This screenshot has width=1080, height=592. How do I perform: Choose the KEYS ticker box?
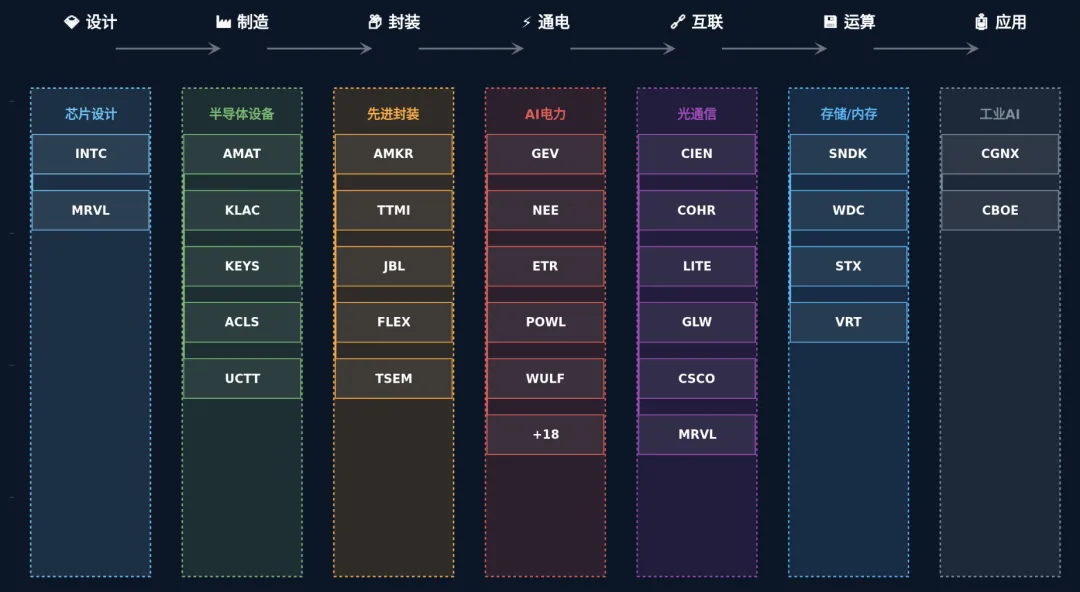pos(242,266)
